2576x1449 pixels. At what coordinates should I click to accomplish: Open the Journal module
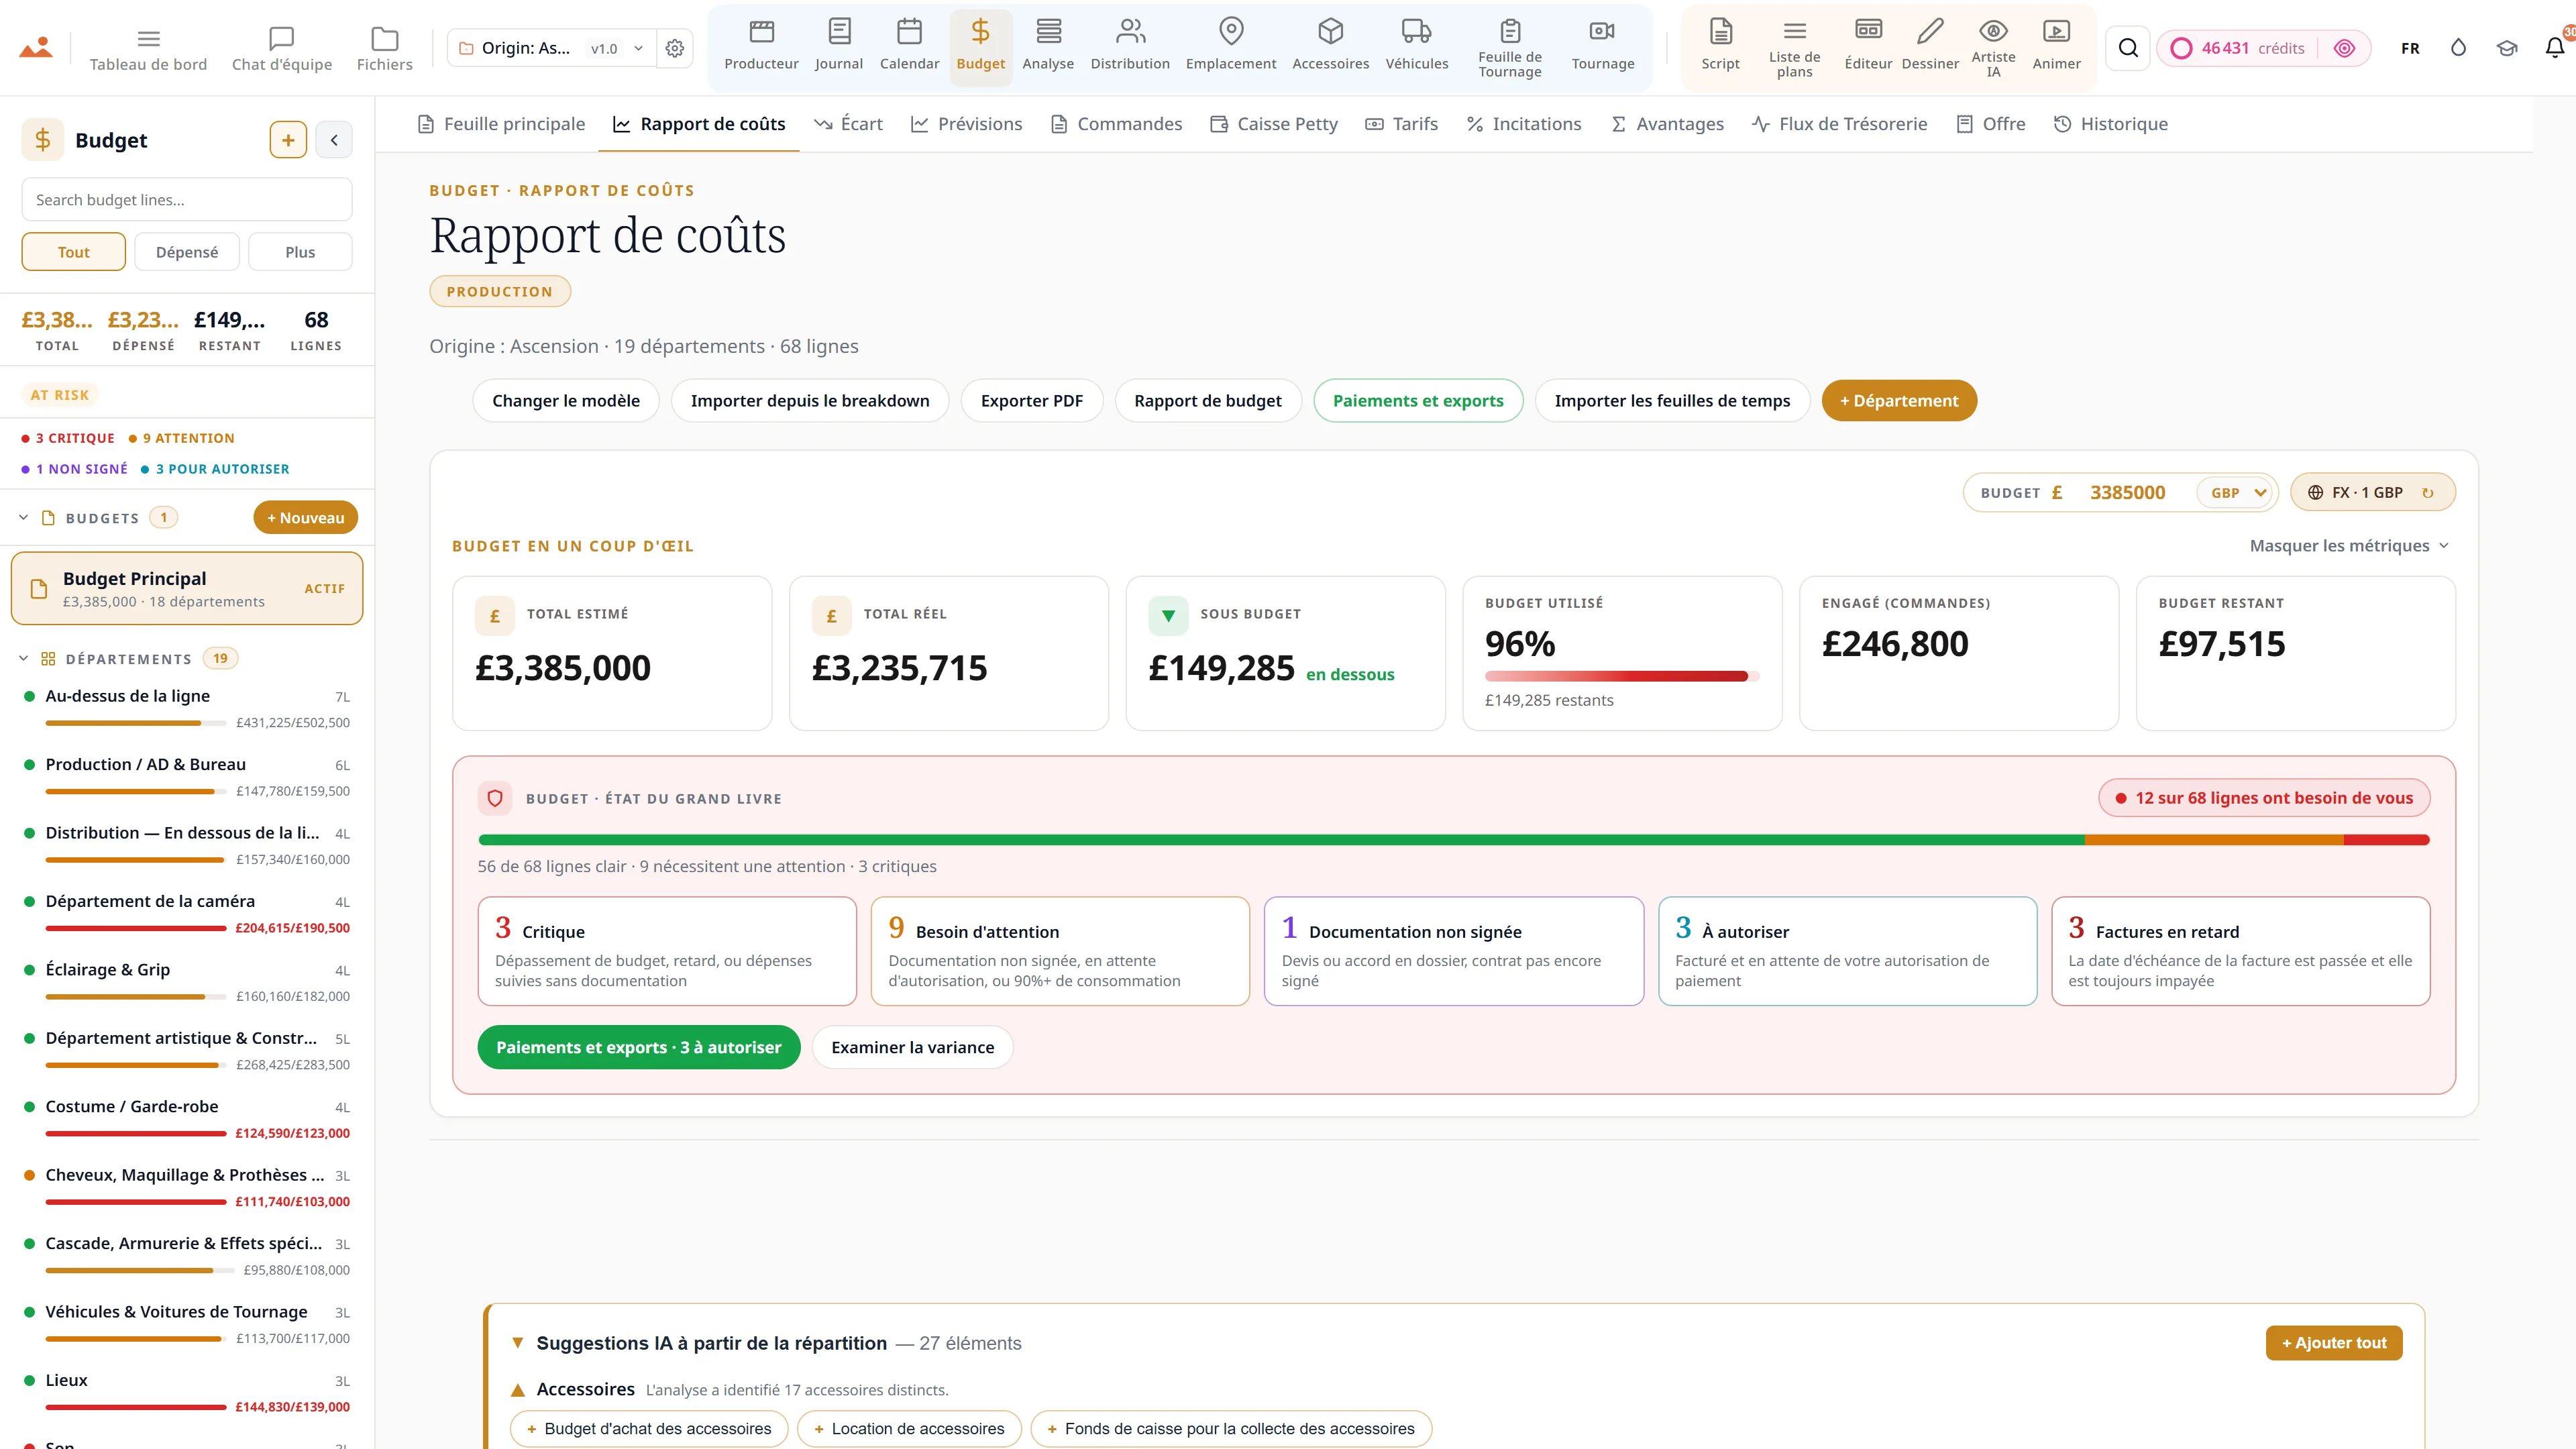coord(838,46)
